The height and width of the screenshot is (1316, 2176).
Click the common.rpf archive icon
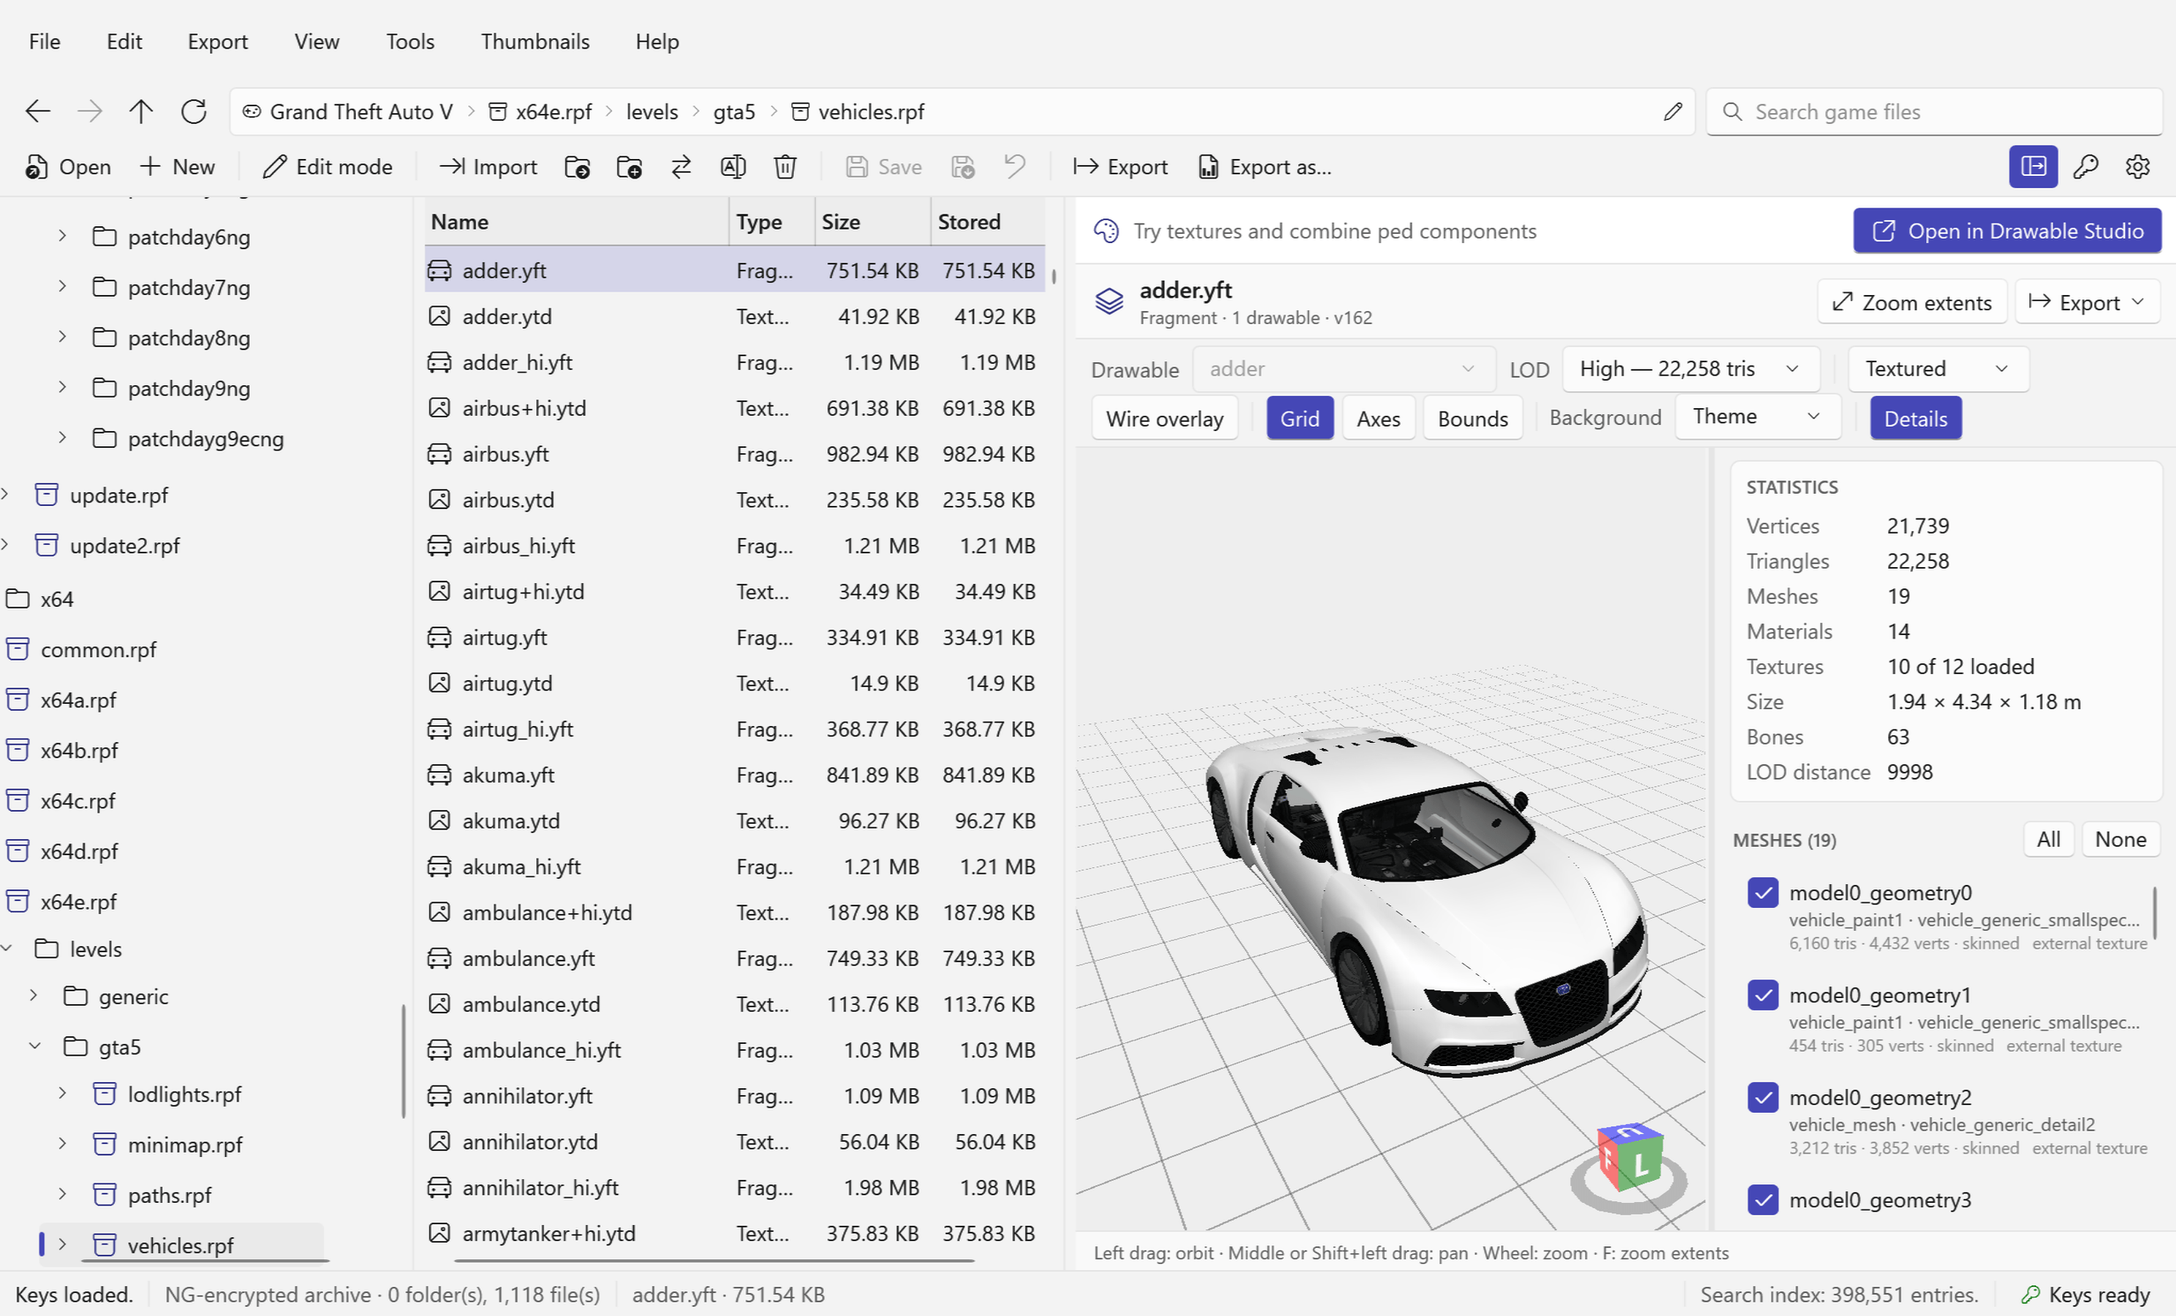click(x=17, y=649)
